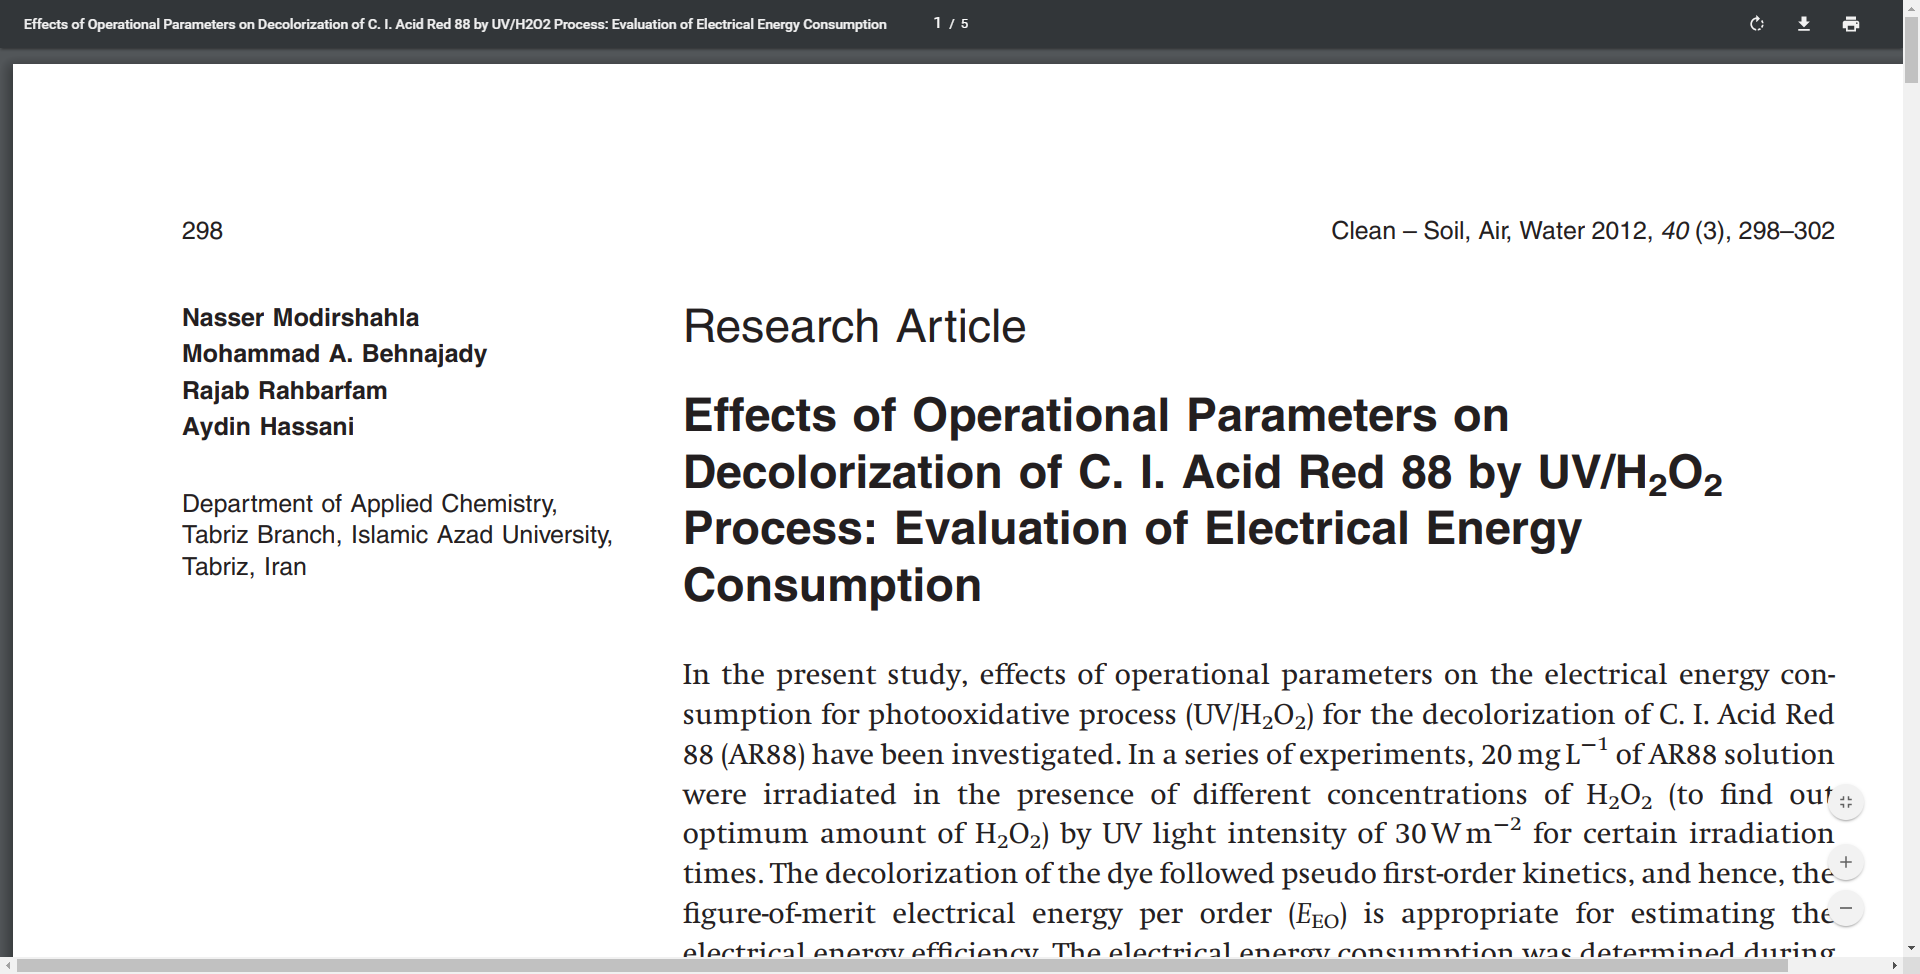1920x974 pixels.
Task: Click the down arrow on the vertical scrollbar
Action: 1911,948
